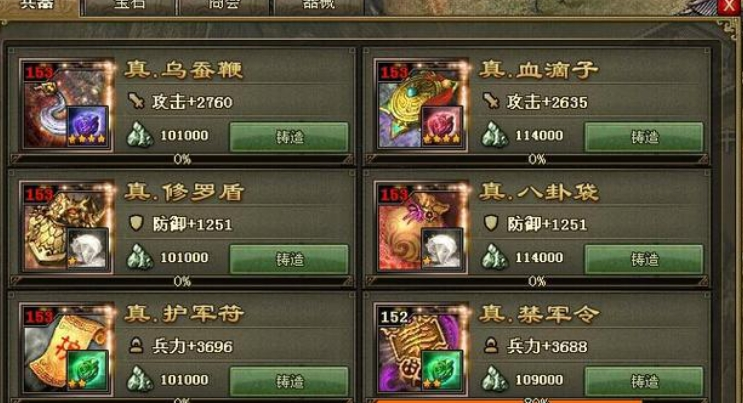This screenshot has width=743, height=403.
Task: Click the white gem on 修罗盾 icon
Action: click(87, 248)
